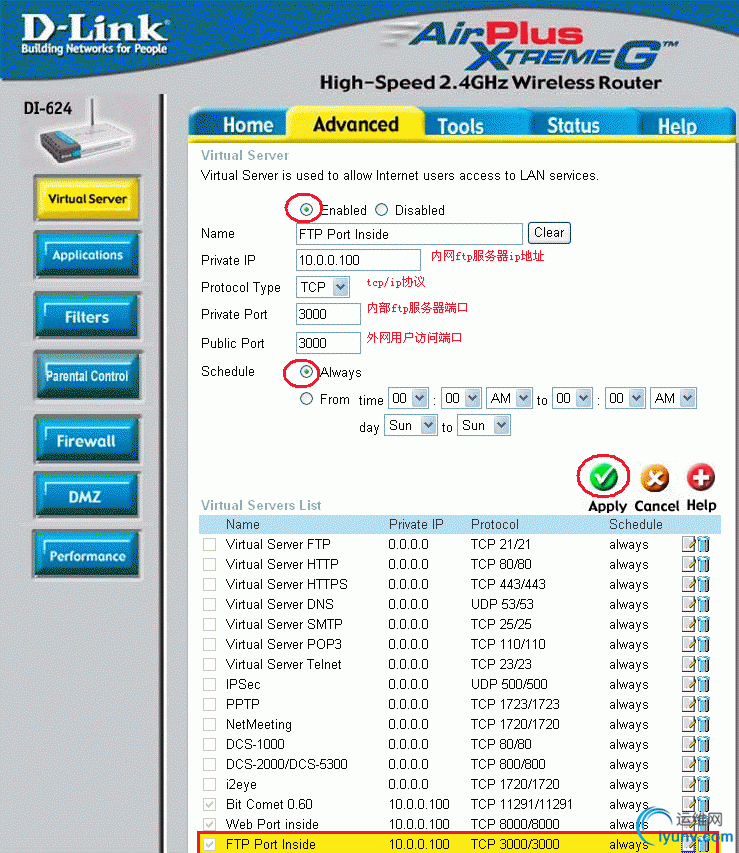Image resolution: width=739 pixels, height=853 pixels.
Task: Delete the Virtual Server DNS entry
Action: pyautogui.click(x=704, y=604)
